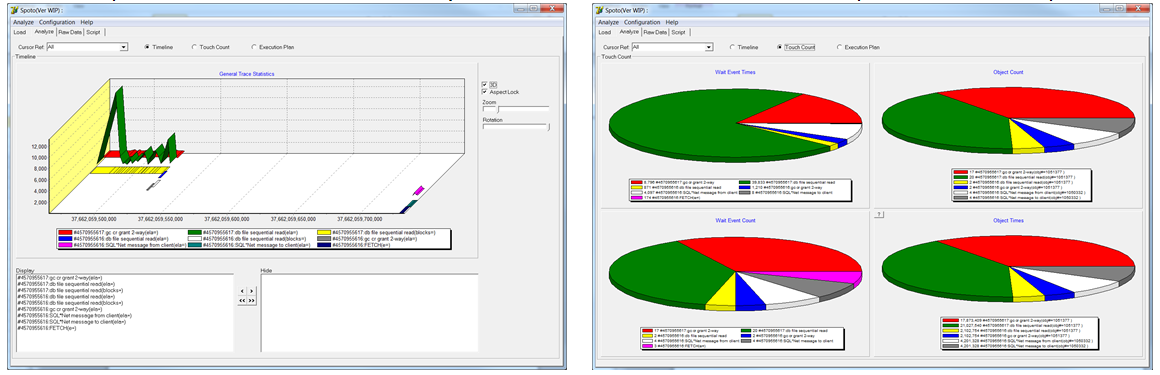Select the Execution Plan radio button in the right window

[840, 47]
